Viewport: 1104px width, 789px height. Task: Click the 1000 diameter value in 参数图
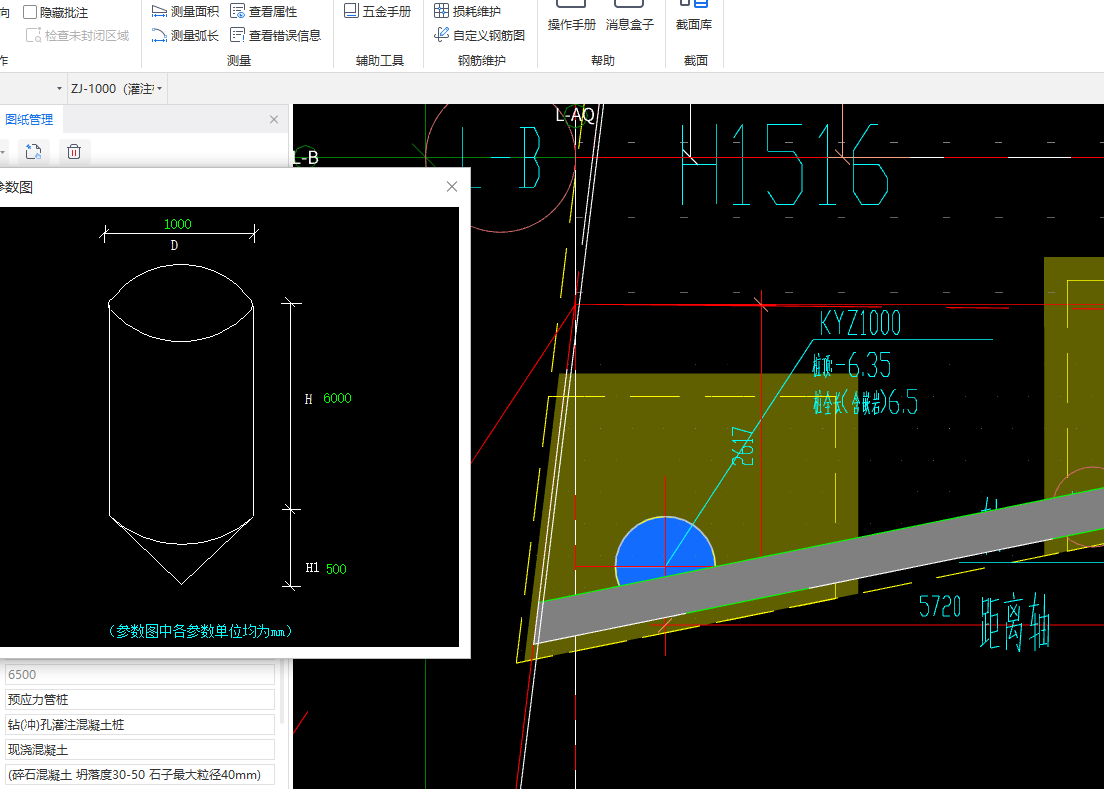click(177, 224)
